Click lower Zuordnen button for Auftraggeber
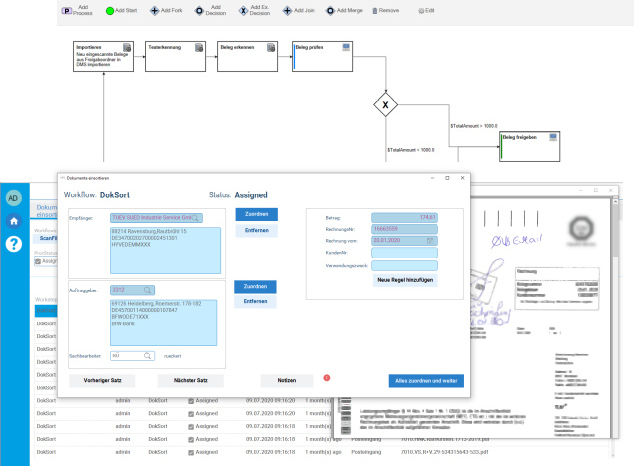This screenshot has height=466, width=634. point(255,287)
